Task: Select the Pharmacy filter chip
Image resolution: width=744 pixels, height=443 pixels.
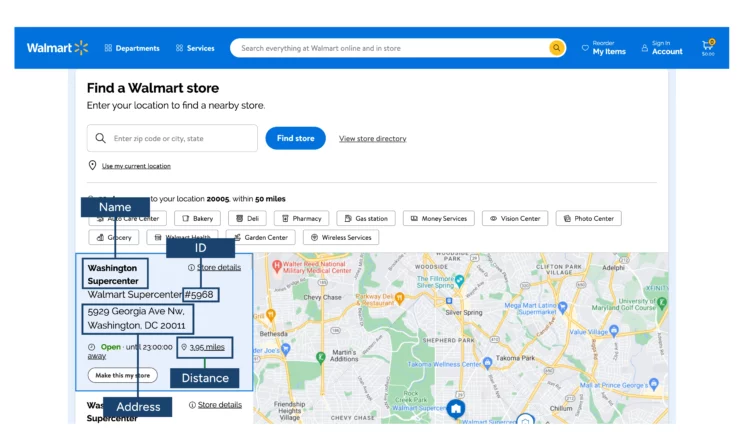Action: click(x=301, y=218)
